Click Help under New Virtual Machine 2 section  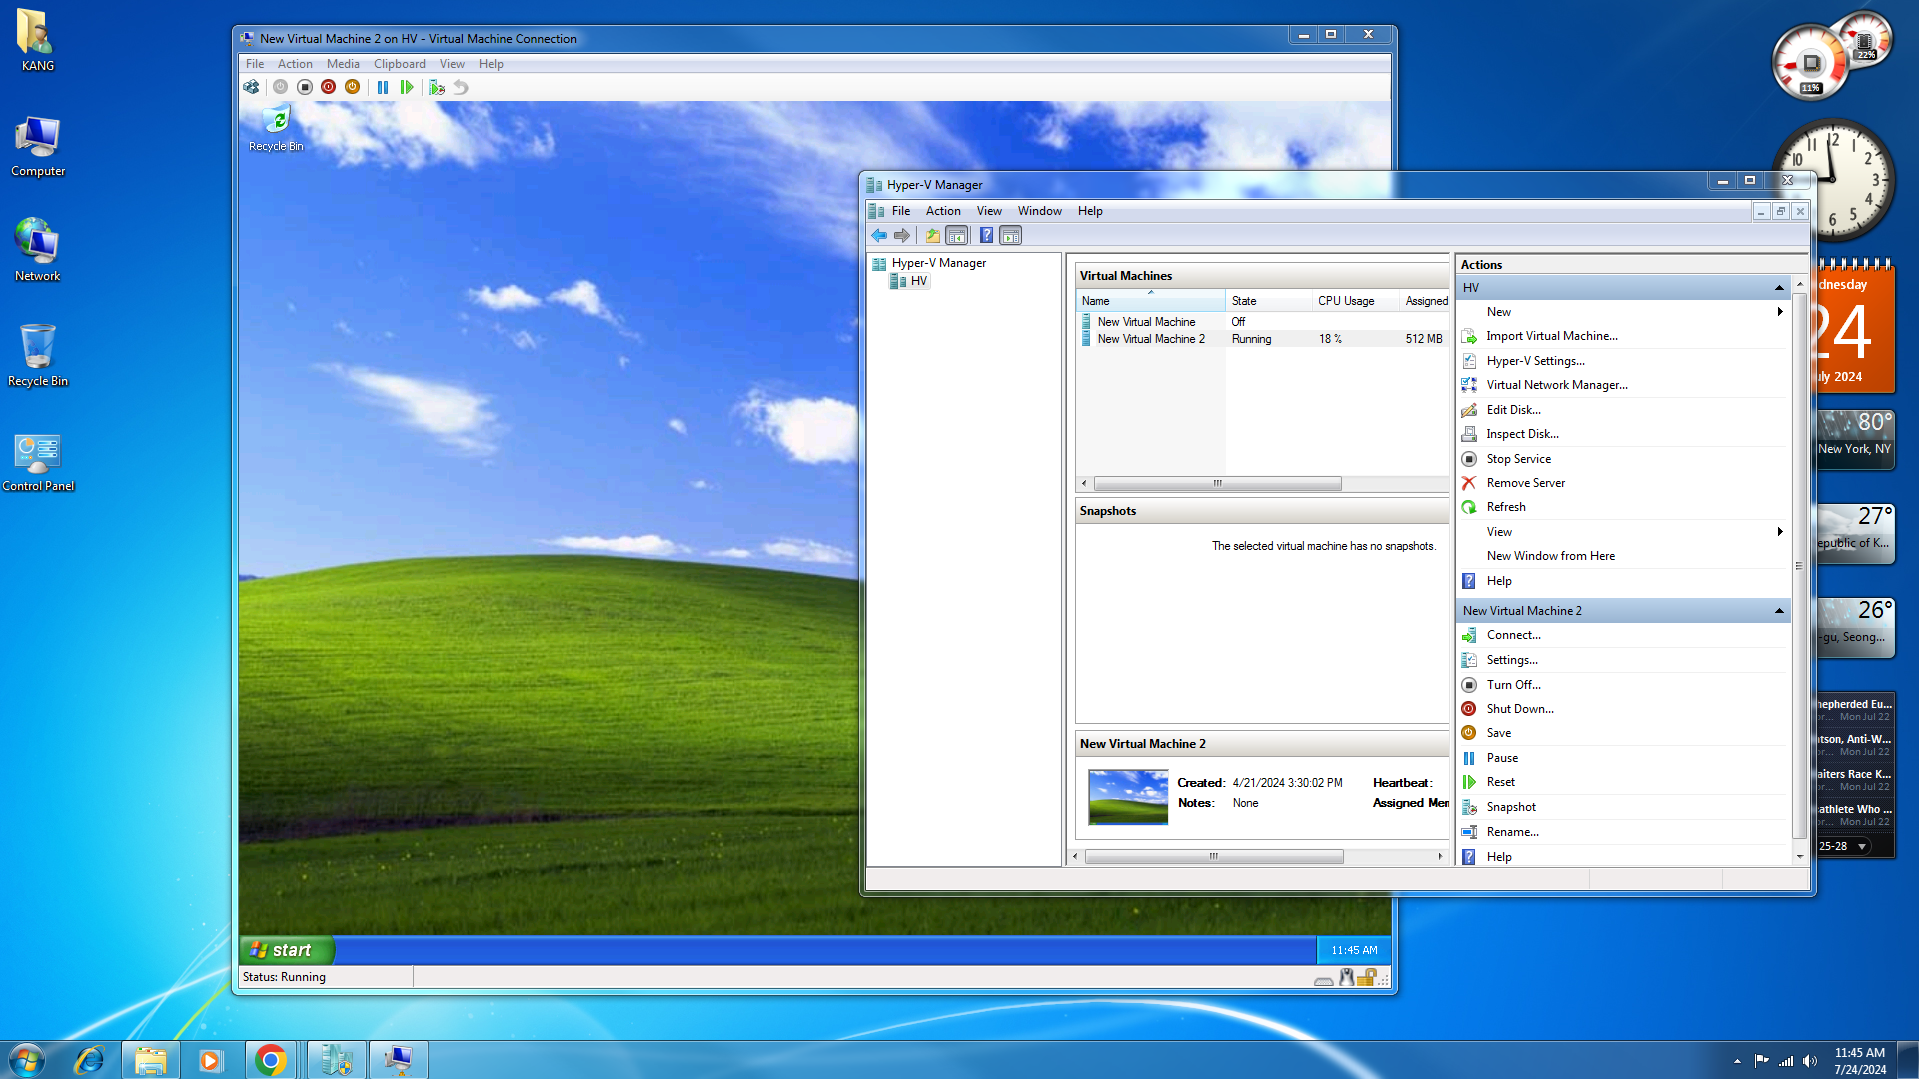[x=1498, y=857]
